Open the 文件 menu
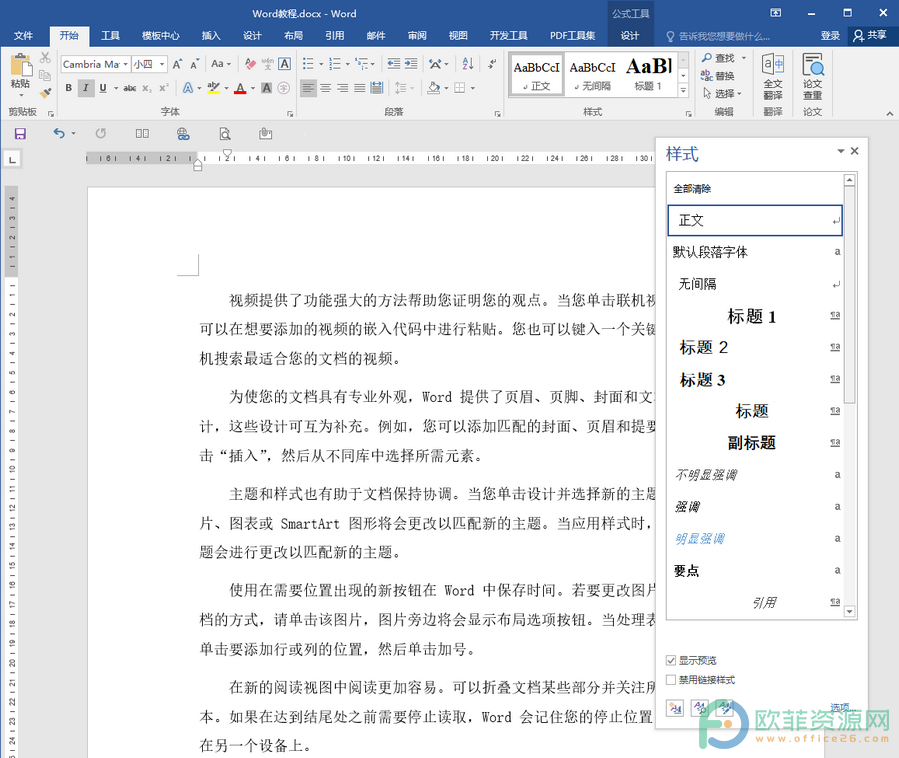The height and width of the screenshot is (758, 899). click(24, 36)
